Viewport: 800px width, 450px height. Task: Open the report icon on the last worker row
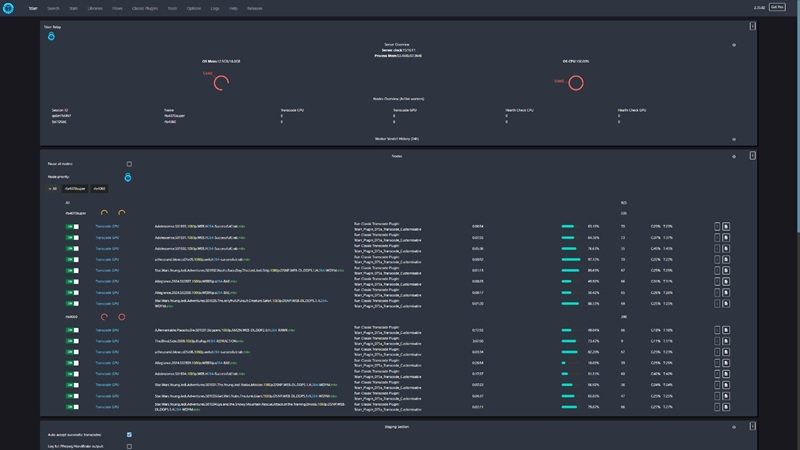(x=727, y=408)
